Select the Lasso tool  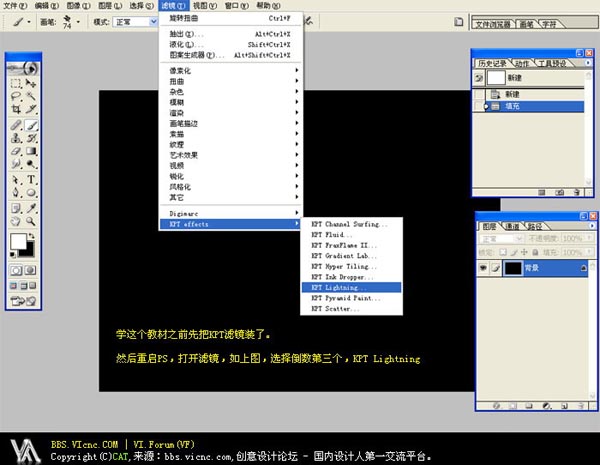(16, 96)
